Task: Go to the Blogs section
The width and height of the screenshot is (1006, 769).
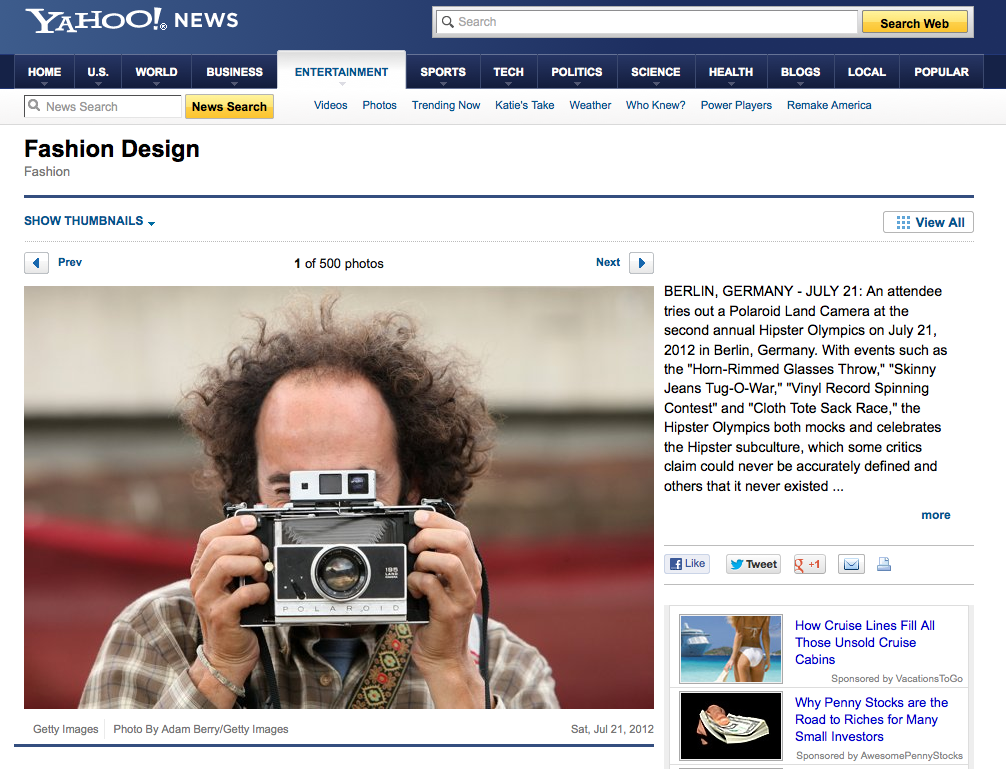Action: click(801, 72)
